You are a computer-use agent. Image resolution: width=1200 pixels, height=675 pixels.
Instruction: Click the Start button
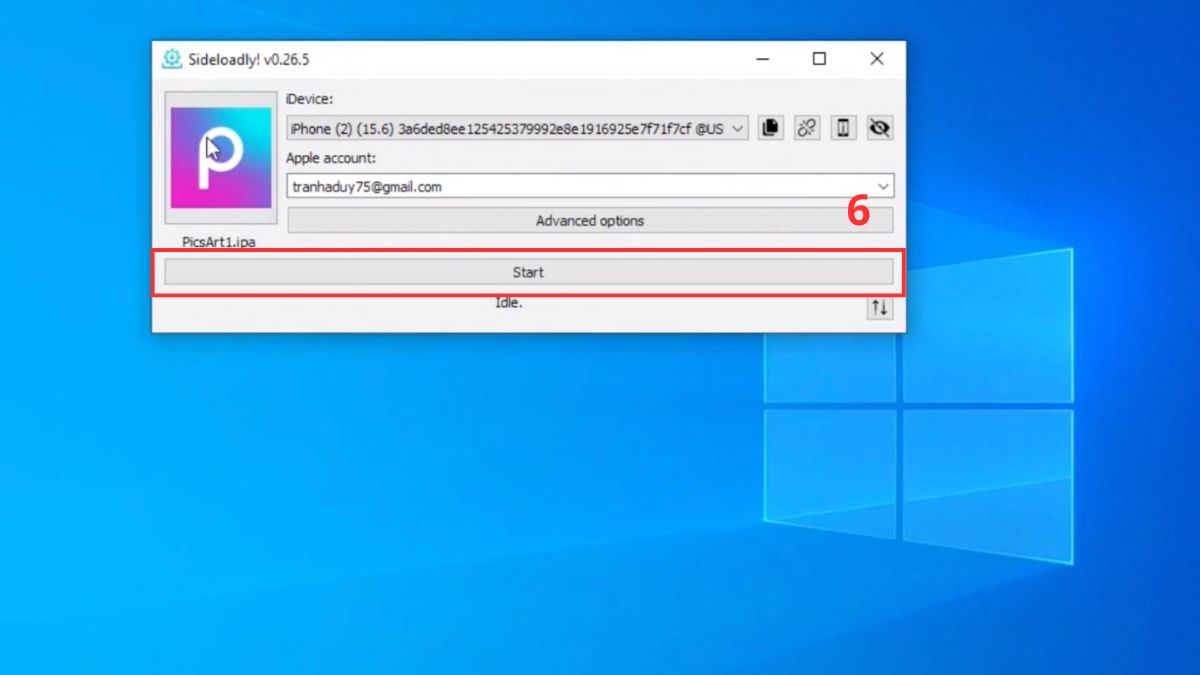point(528,272)
